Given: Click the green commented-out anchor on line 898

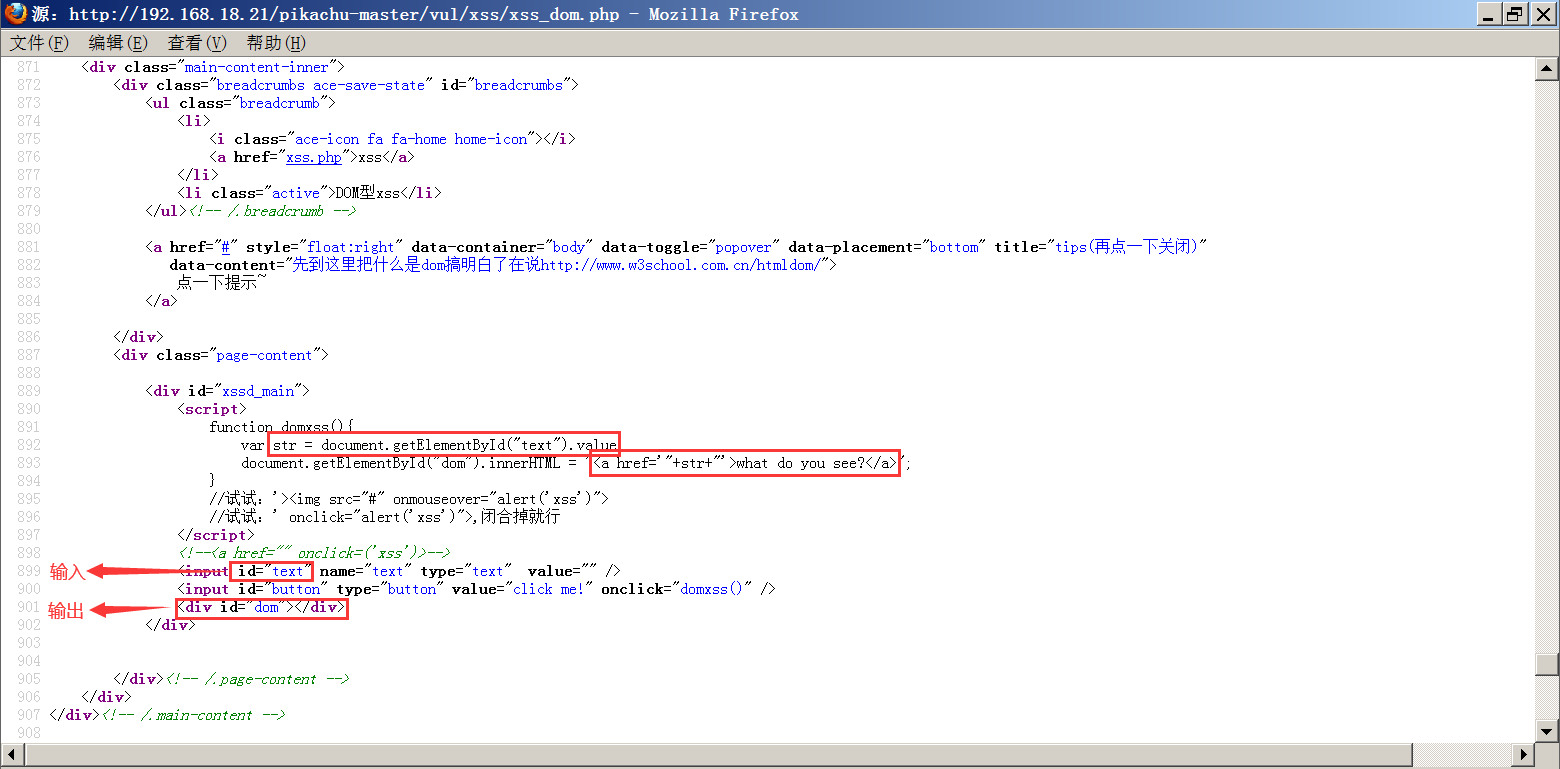Looking at the screenshot, I should tap(314, 553).
